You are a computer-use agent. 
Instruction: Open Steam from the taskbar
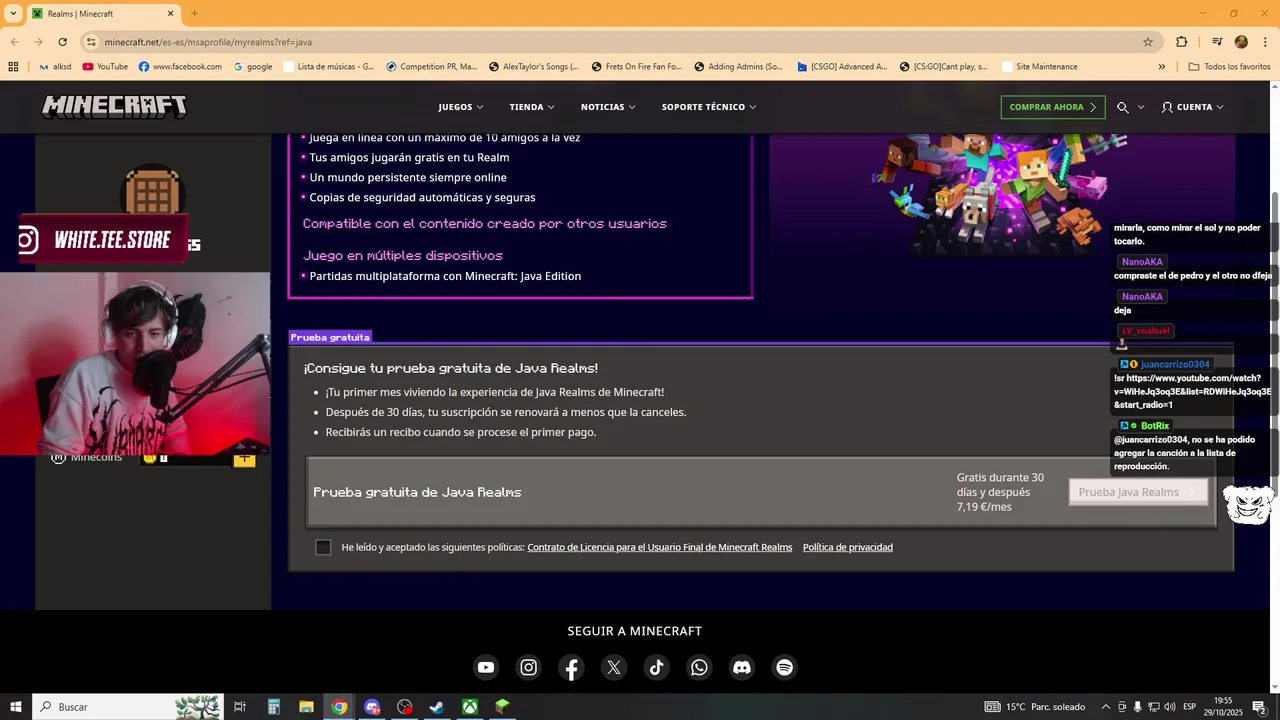437,707
